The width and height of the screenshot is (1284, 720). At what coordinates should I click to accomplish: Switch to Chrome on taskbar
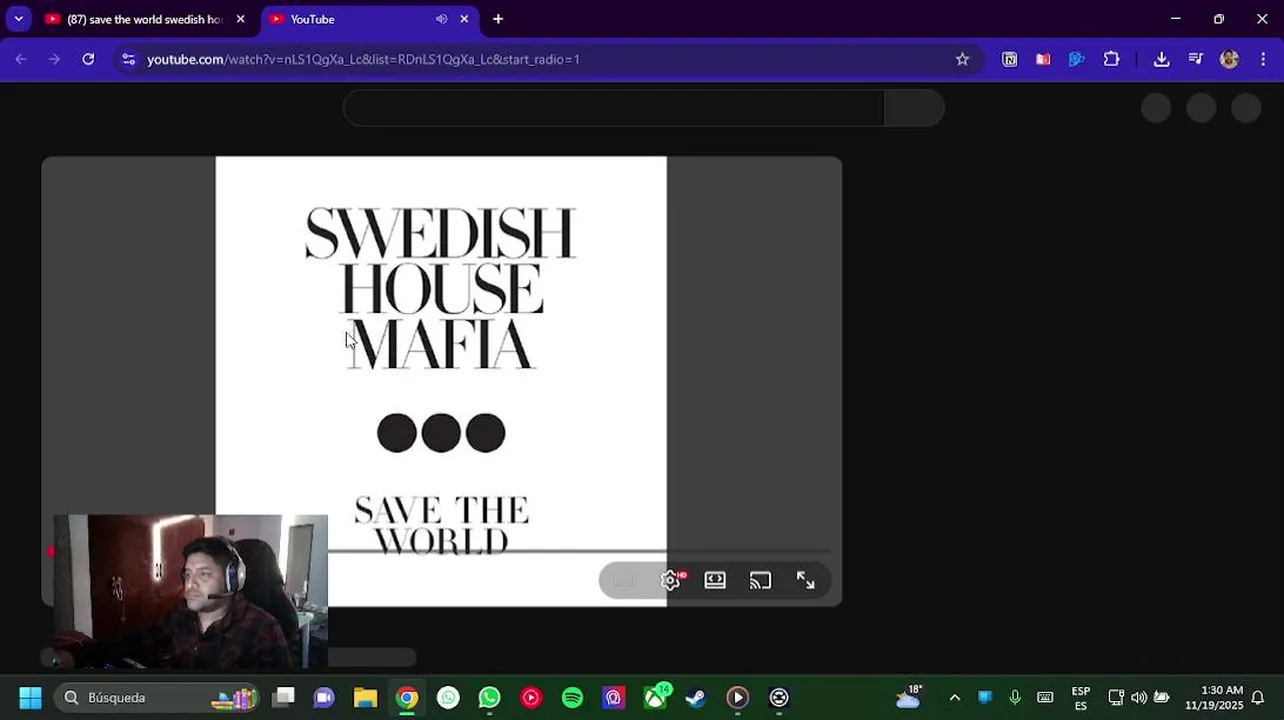click(x=407, y=697)
